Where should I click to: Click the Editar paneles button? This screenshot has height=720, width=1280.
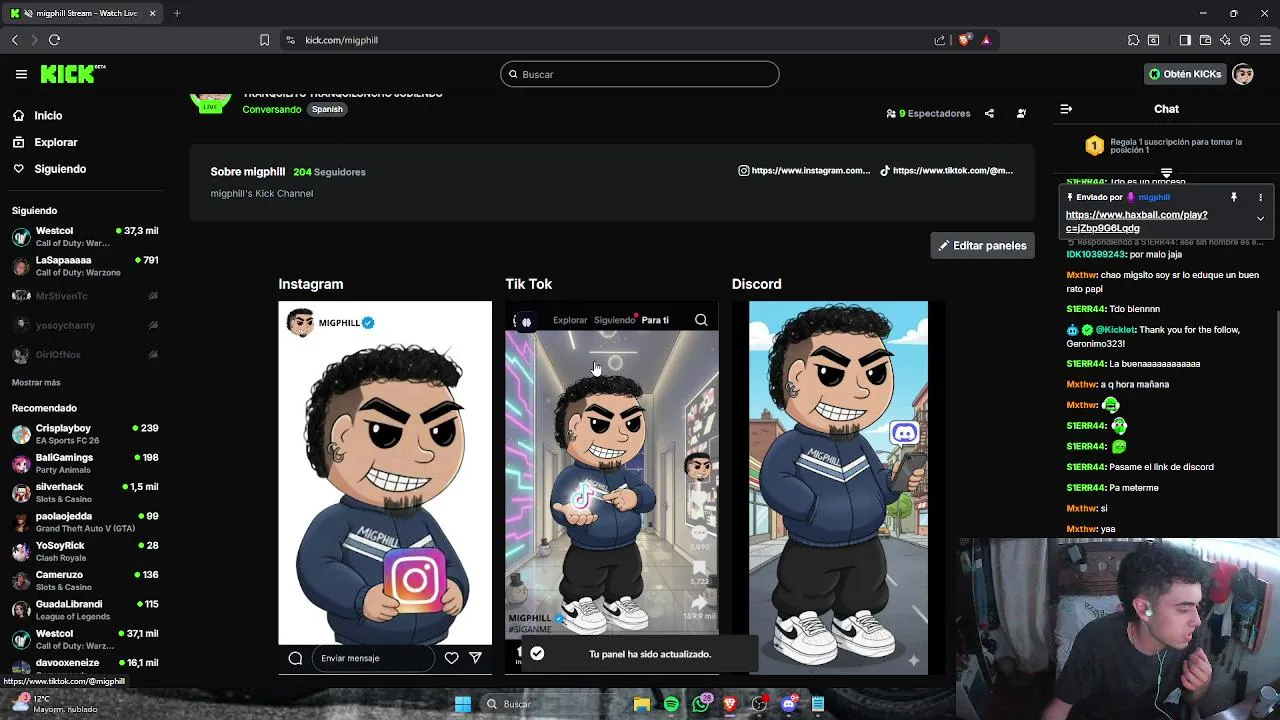point(983,246)
